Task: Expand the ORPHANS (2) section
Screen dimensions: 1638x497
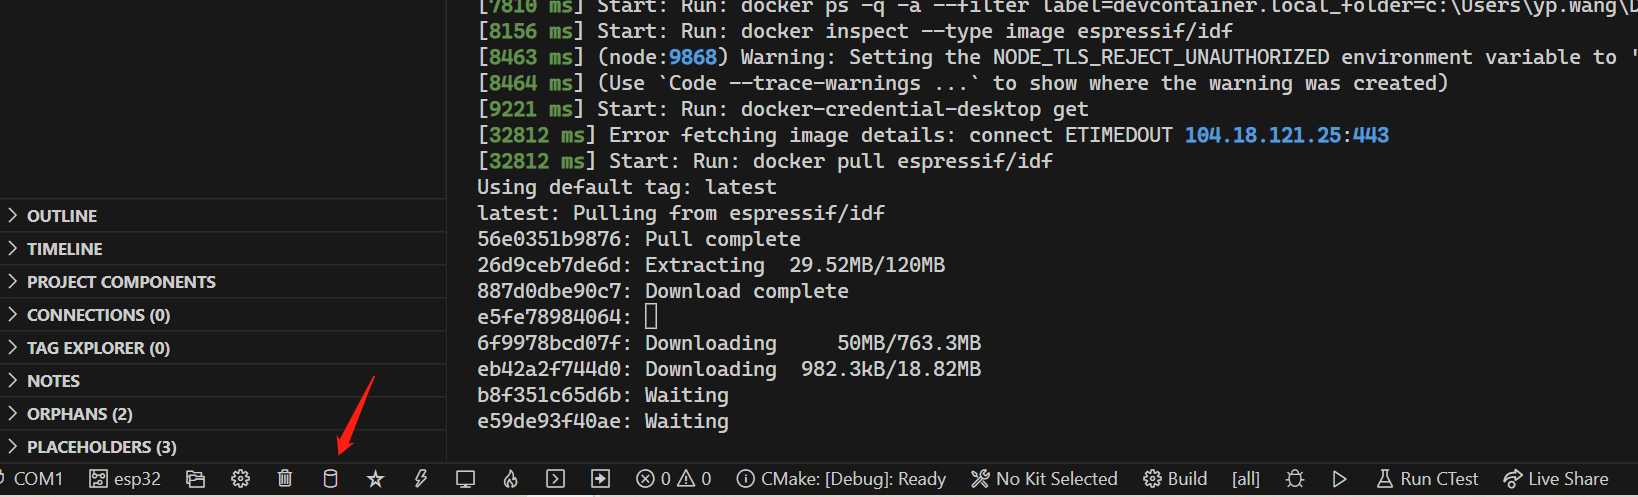Action: click(79, 414)
